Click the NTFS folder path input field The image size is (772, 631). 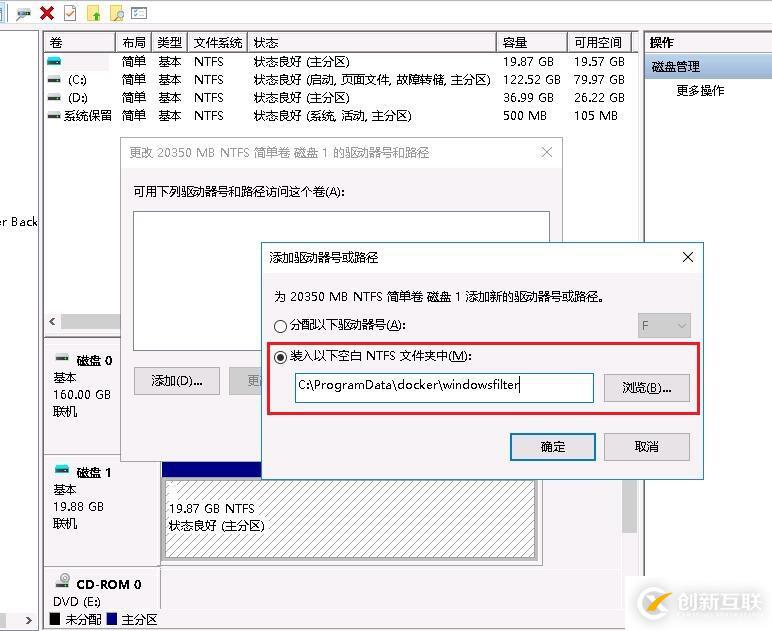click(444, 387)
